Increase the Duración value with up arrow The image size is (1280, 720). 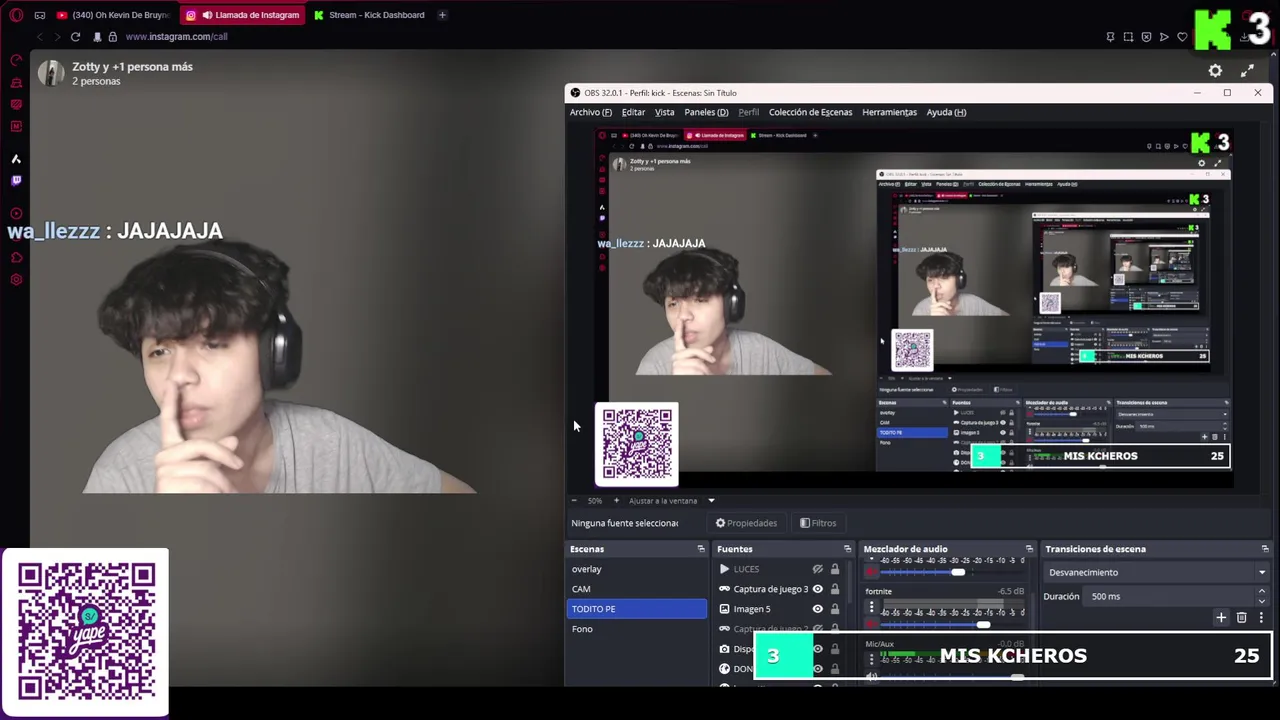click(1261, 592)
